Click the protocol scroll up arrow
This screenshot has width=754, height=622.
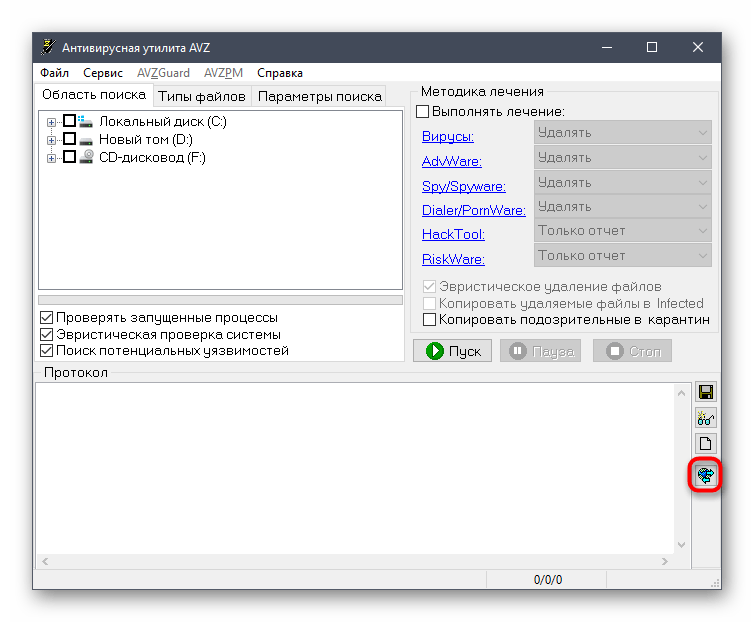[x=681, y=394]
